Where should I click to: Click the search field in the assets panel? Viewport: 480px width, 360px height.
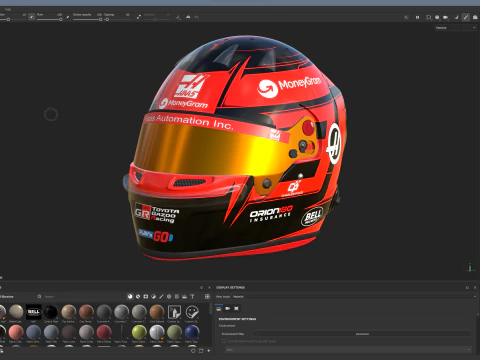[x=80, y=296]
